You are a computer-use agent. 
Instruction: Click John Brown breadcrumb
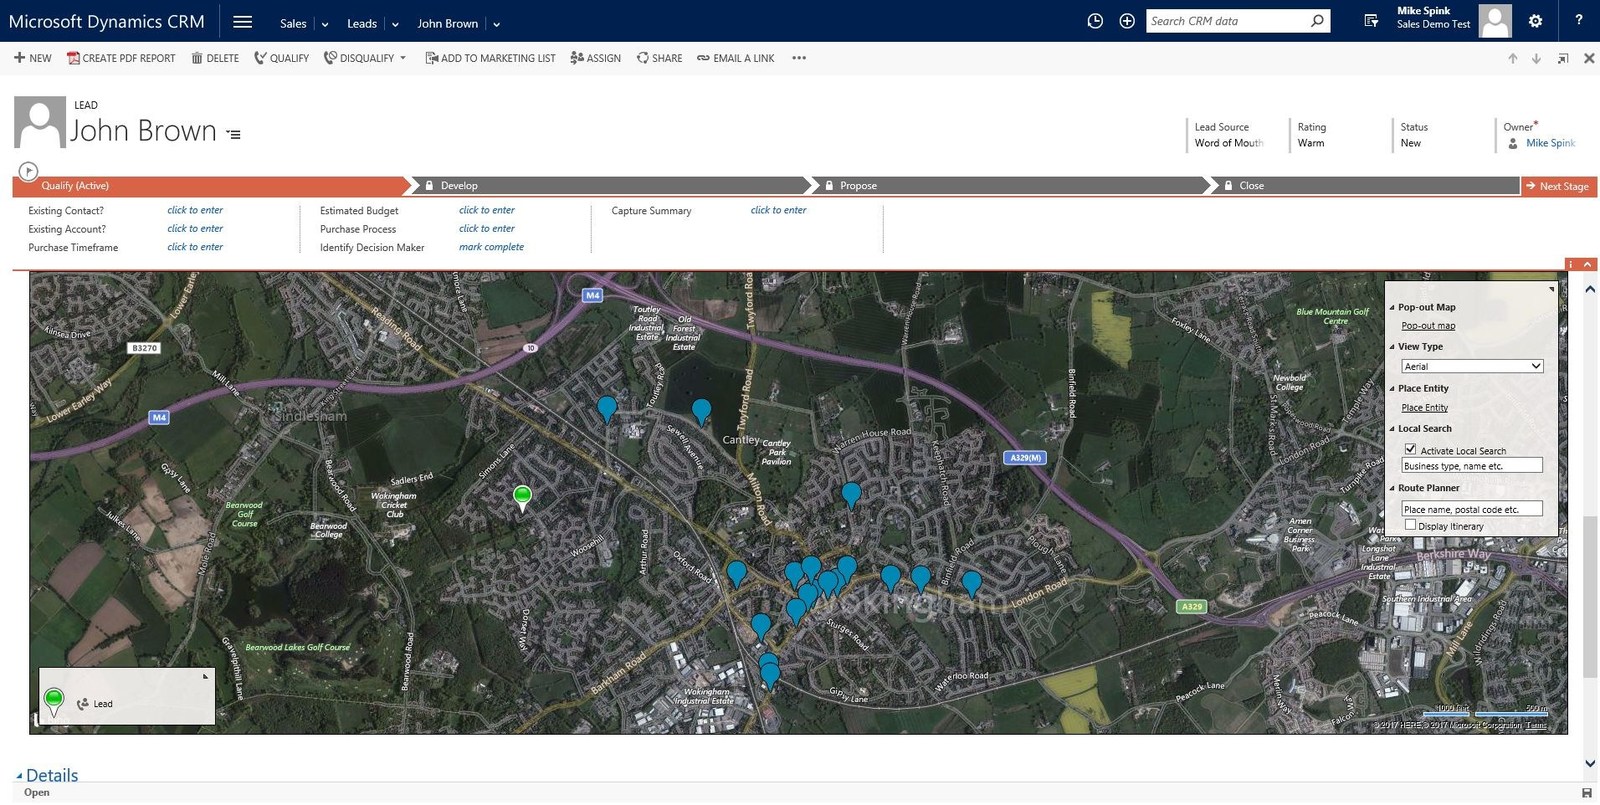447,23
